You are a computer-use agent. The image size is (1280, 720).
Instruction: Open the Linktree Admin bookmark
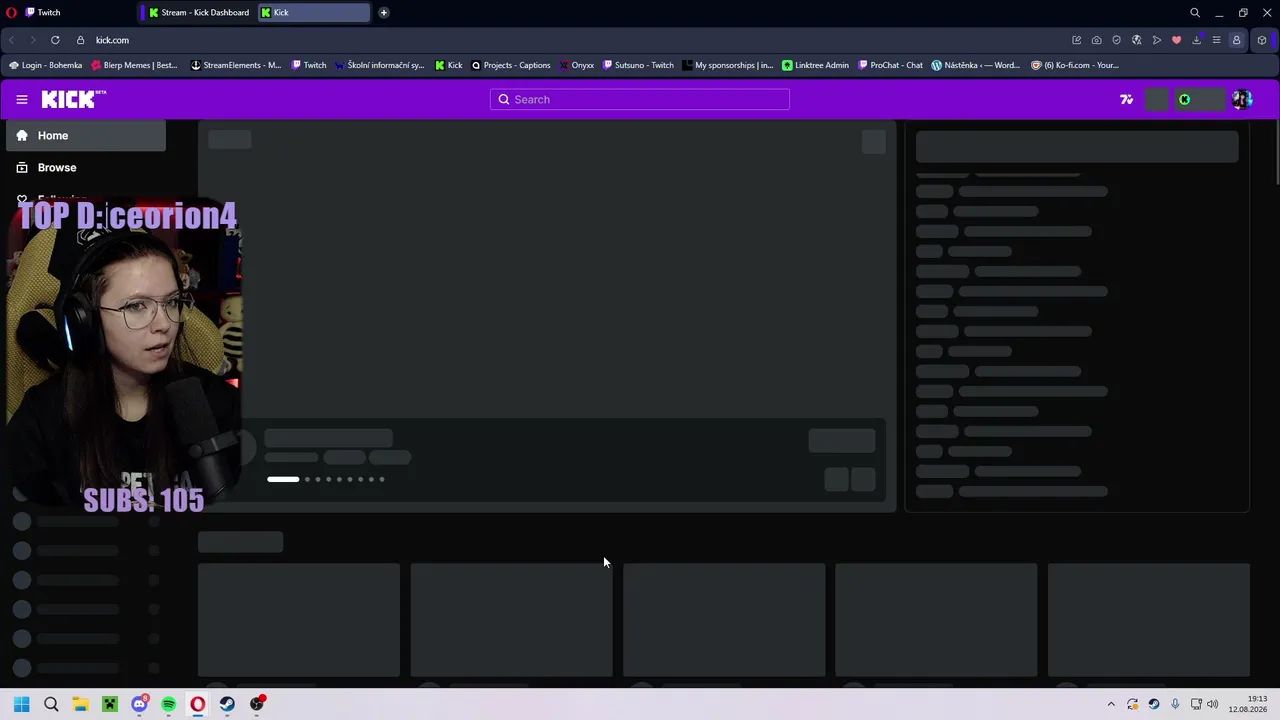tap(816, 65)
